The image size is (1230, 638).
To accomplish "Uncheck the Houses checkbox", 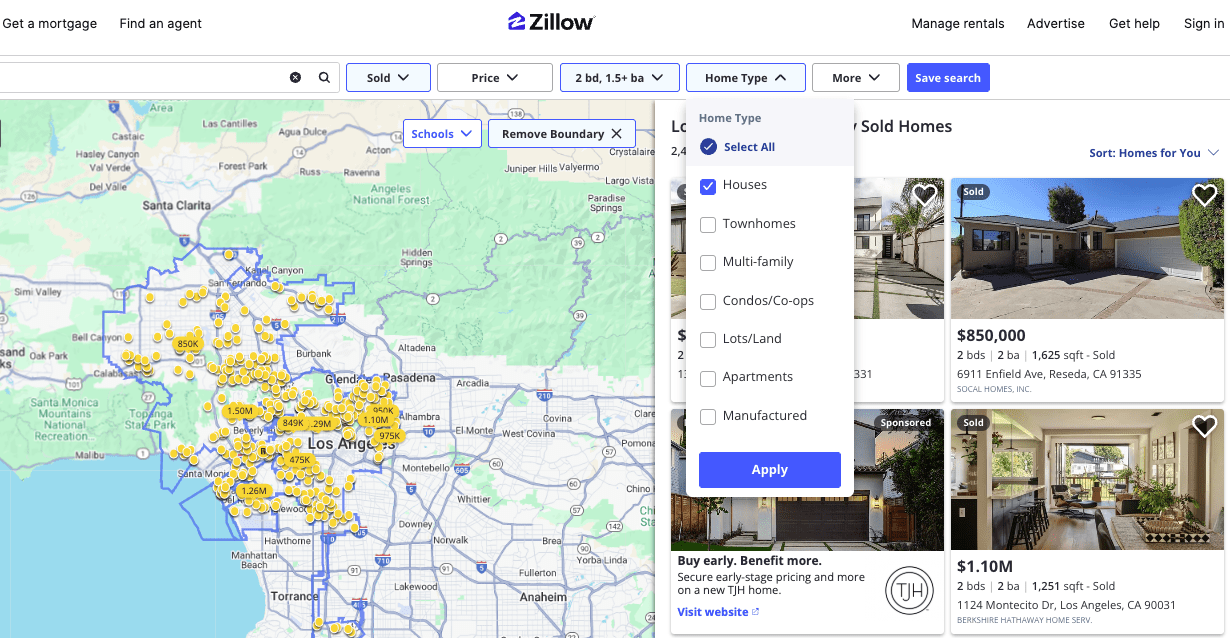I will click(x=708, y=186).
